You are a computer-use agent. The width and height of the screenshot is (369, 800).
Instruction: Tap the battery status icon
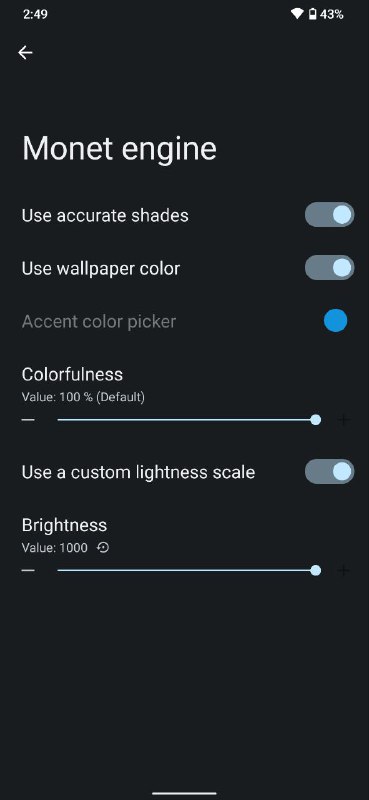point(312,14)
